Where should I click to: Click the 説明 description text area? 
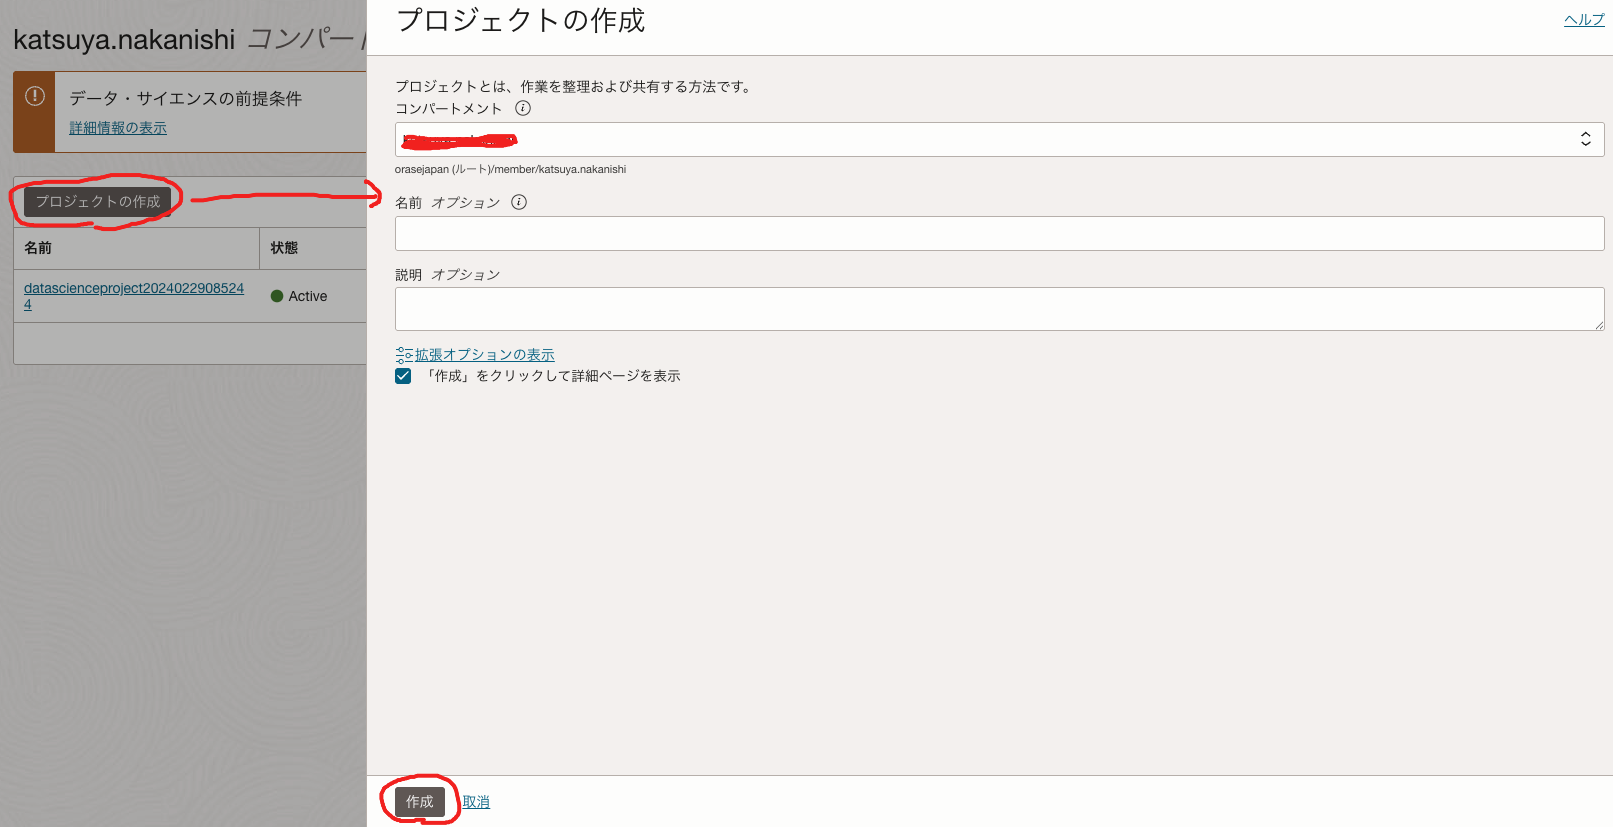tap(999, 309)
